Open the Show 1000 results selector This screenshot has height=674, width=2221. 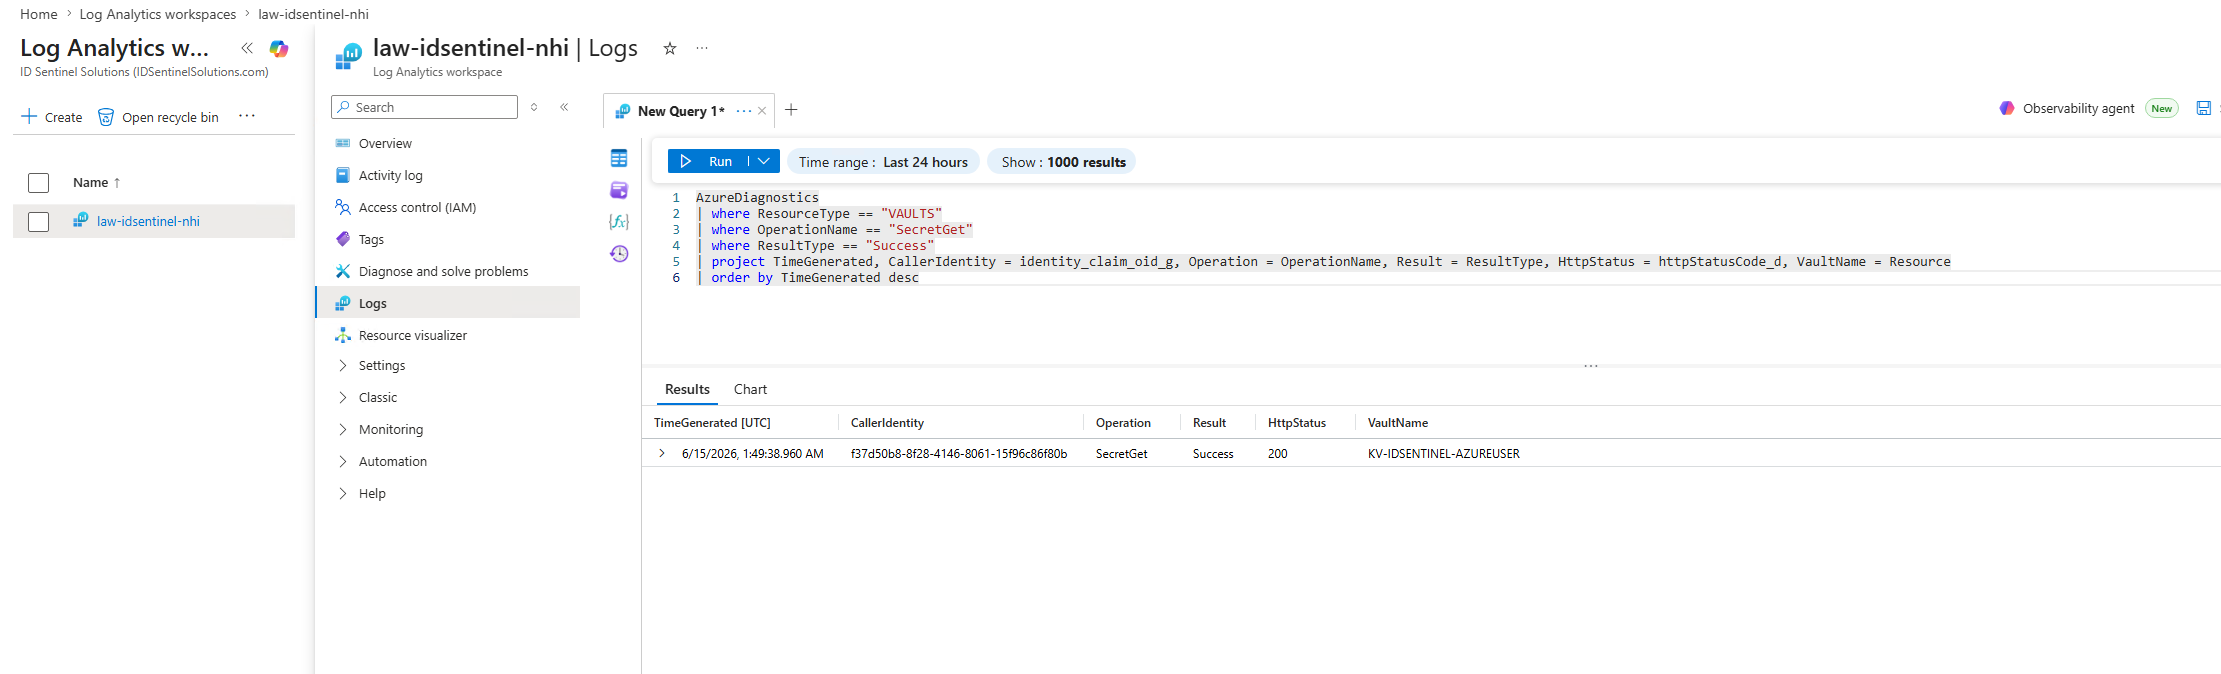pos(1063,162)
